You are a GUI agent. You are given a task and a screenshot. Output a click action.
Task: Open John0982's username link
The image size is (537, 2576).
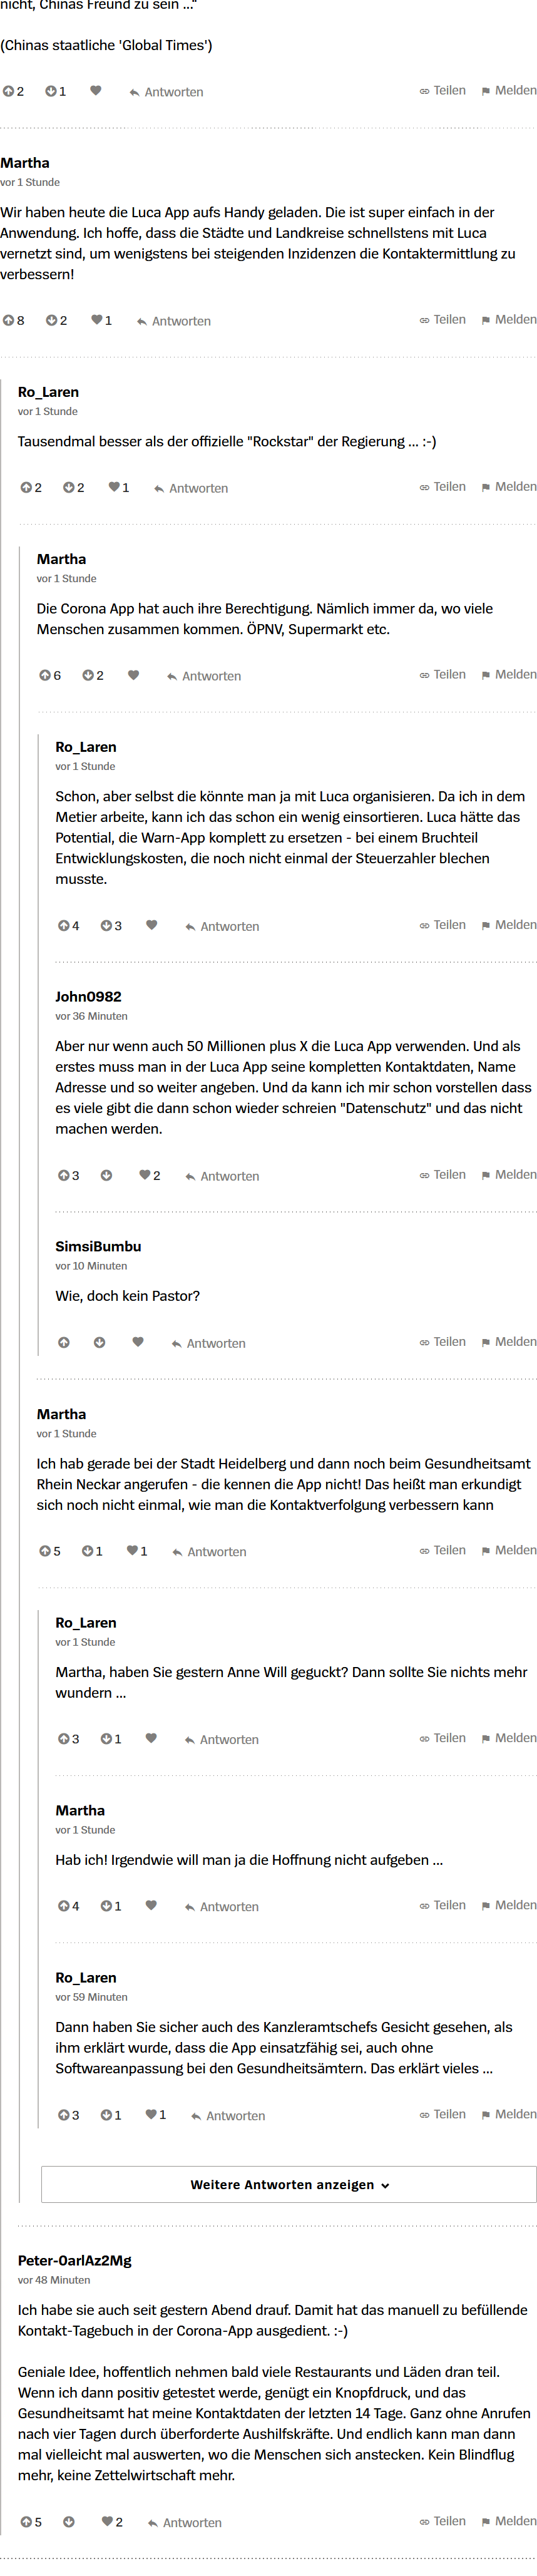click(x=88, y=997)
